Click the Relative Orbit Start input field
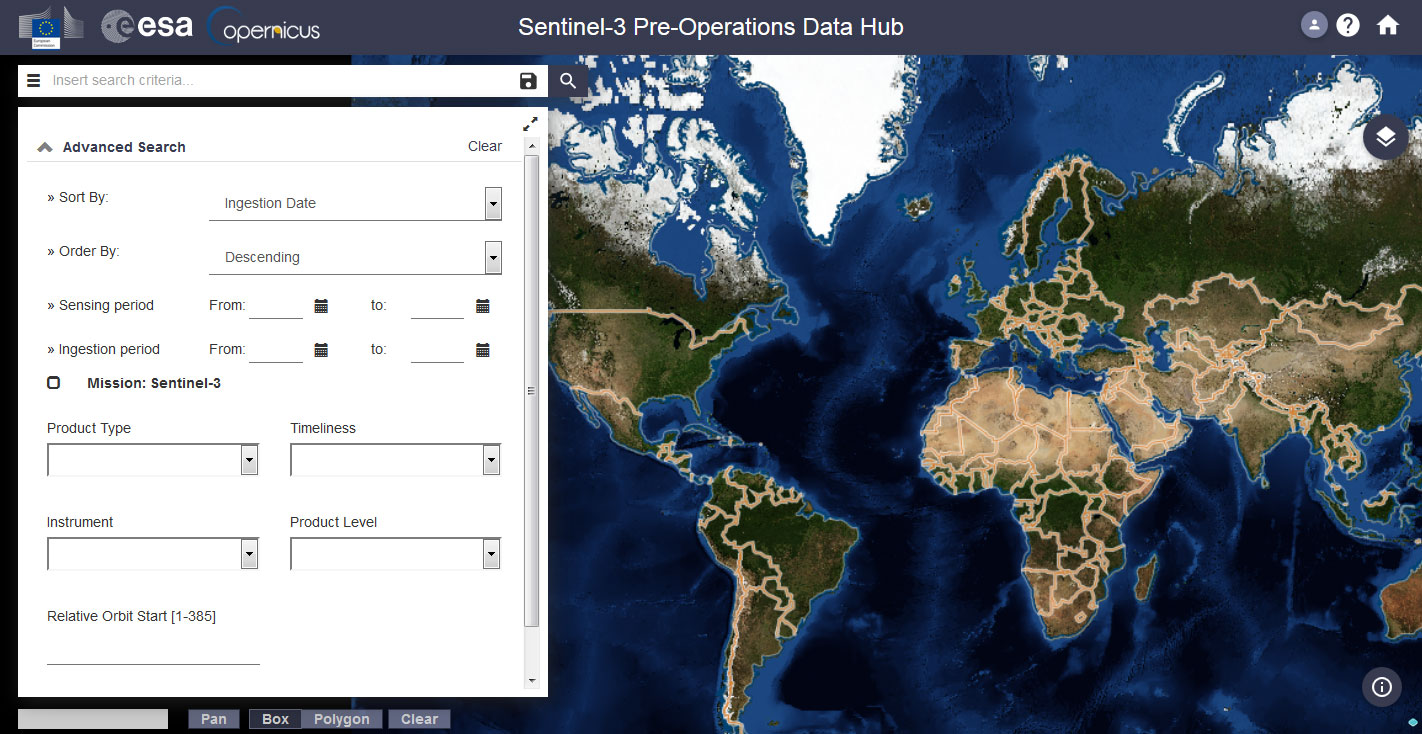The height and width of the screenshot is (734, 1422). click(153, 650)
